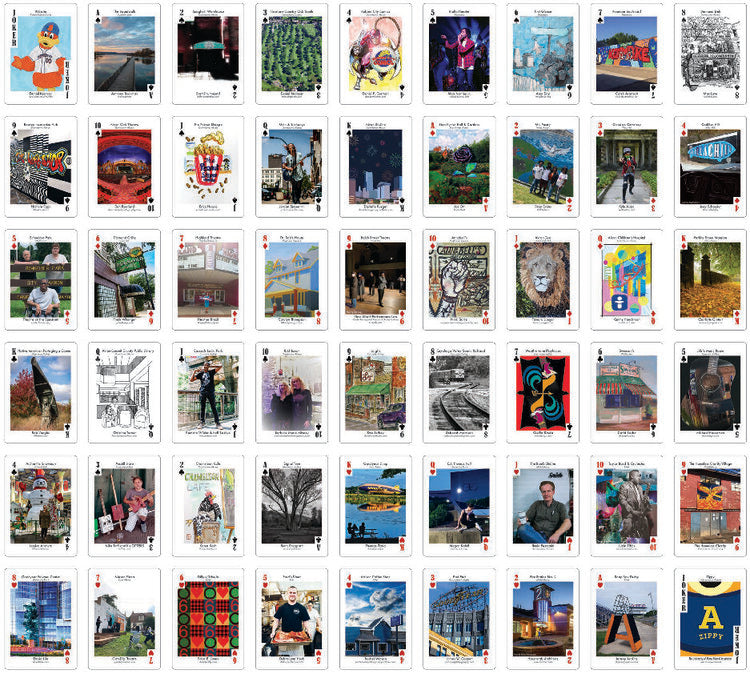The width and height of the screenshot is (750, 674).
Task: Pick the Ace of Clubs bare tree card
Action: 292,506
